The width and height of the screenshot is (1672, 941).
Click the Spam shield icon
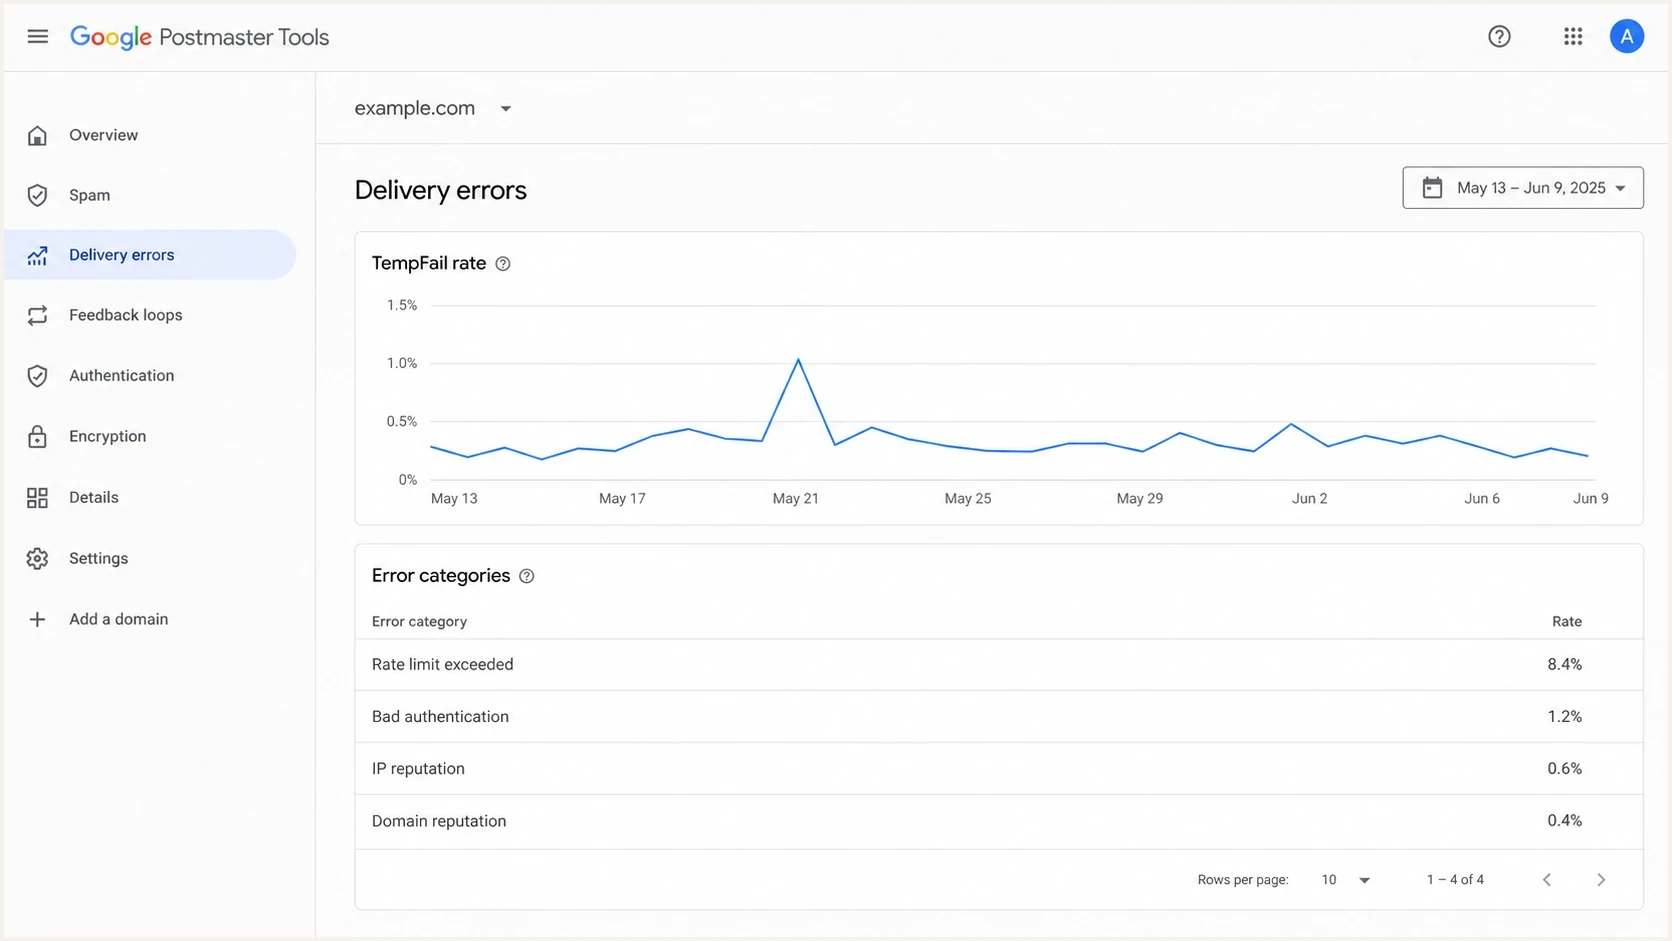(x=38, y=195)
